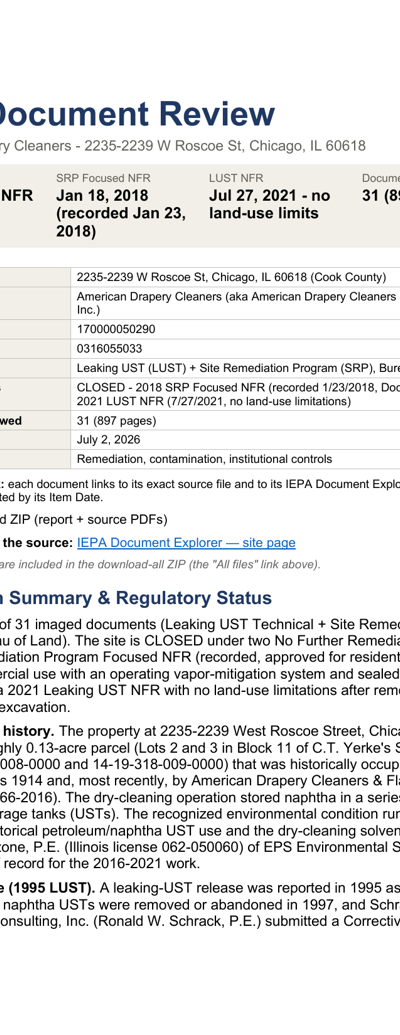Select the 'Jul 27, 2021 - no land-use limits' value
Image resolution: width=400 pixels, height=1035 pixels.
[269, 205]
